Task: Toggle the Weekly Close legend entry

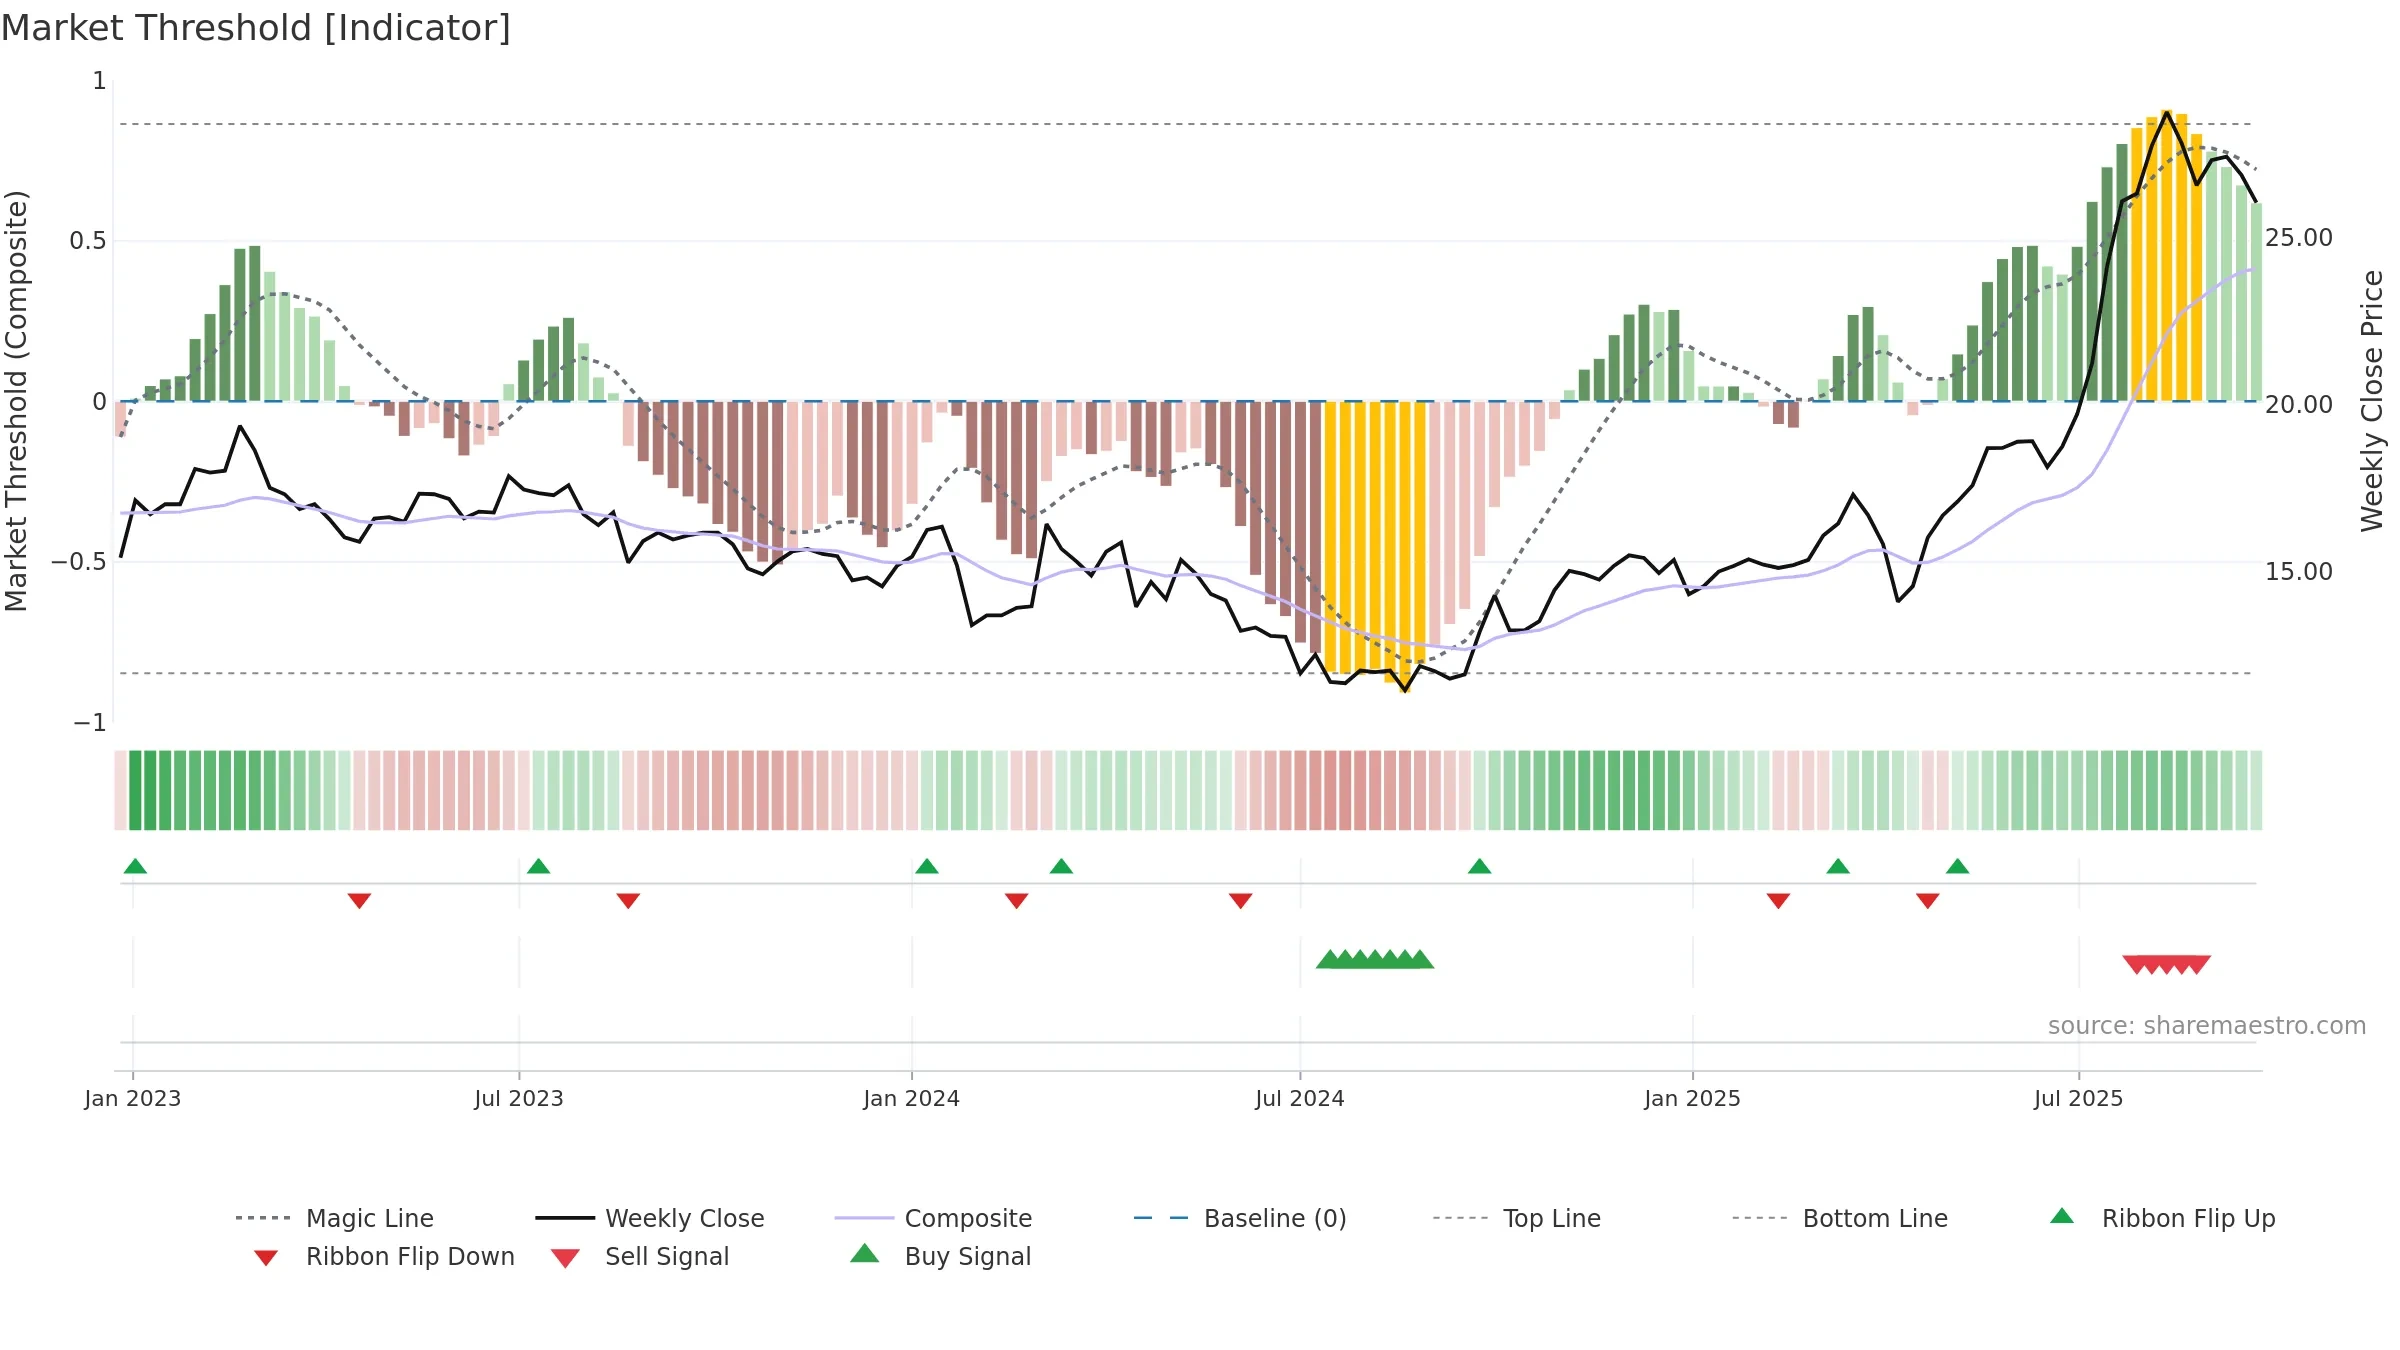Action: pos(649,1218)
